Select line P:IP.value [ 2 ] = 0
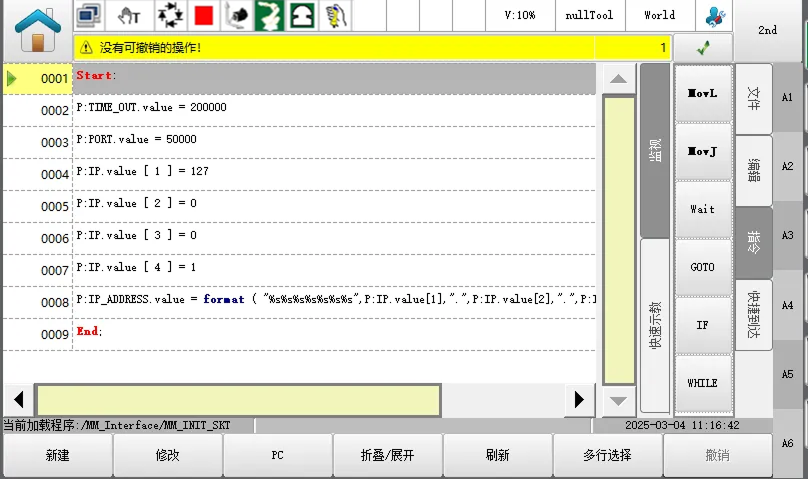 point(299,207)
